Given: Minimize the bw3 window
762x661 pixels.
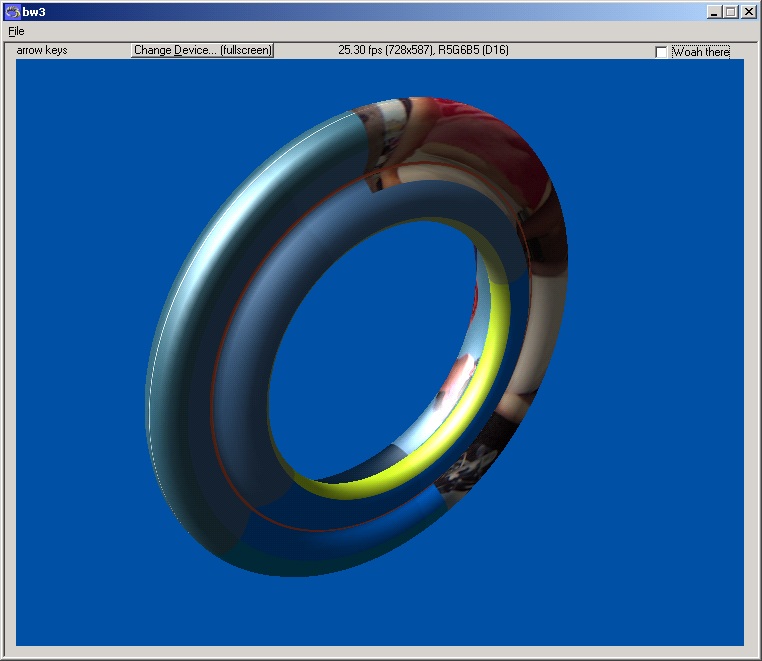Looking at the screenshot, I should pyautogui.click(x=713, y=12).
